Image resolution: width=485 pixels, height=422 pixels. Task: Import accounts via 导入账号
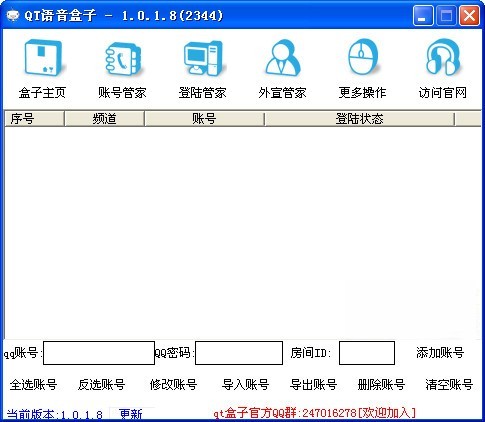point(245,384)
